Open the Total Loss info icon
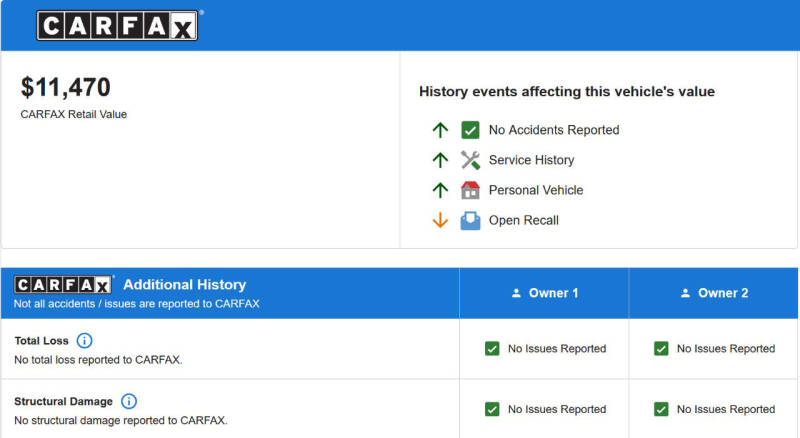Image resolution: width=800 pixels, height=438 pixels. point(85,340)
